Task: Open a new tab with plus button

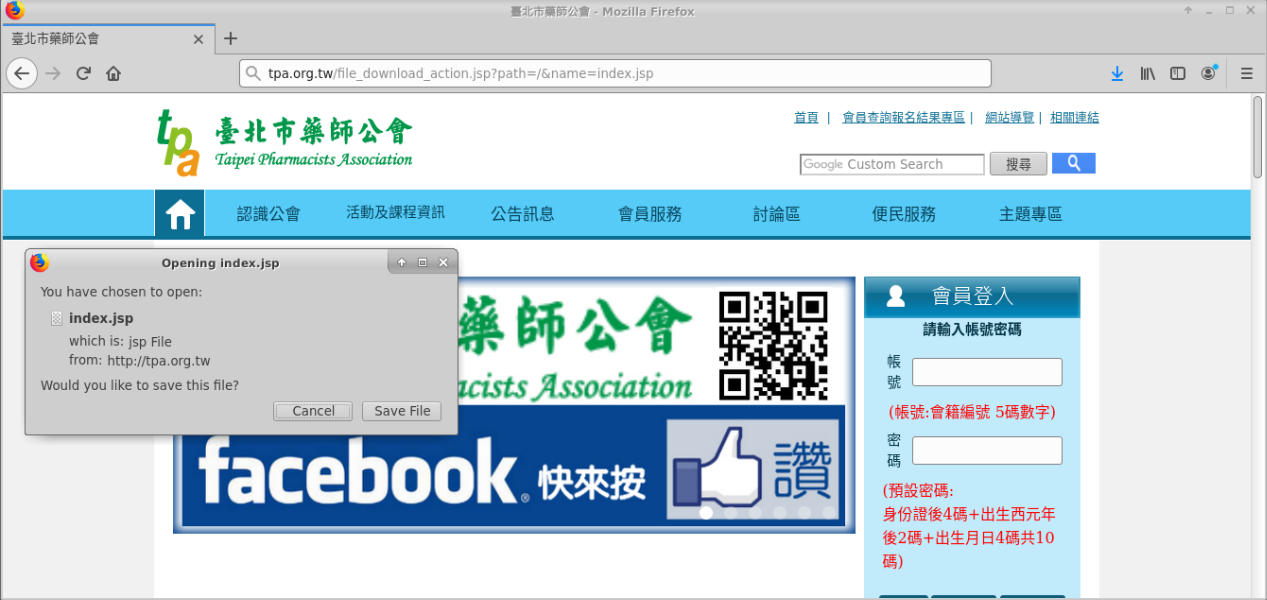Action: click(231, 39)
